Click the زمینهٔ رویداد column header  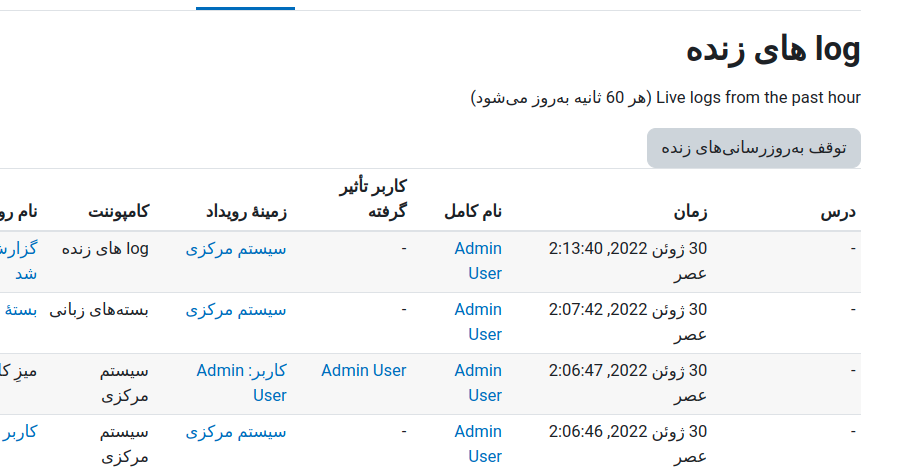(x=246, y=211)
